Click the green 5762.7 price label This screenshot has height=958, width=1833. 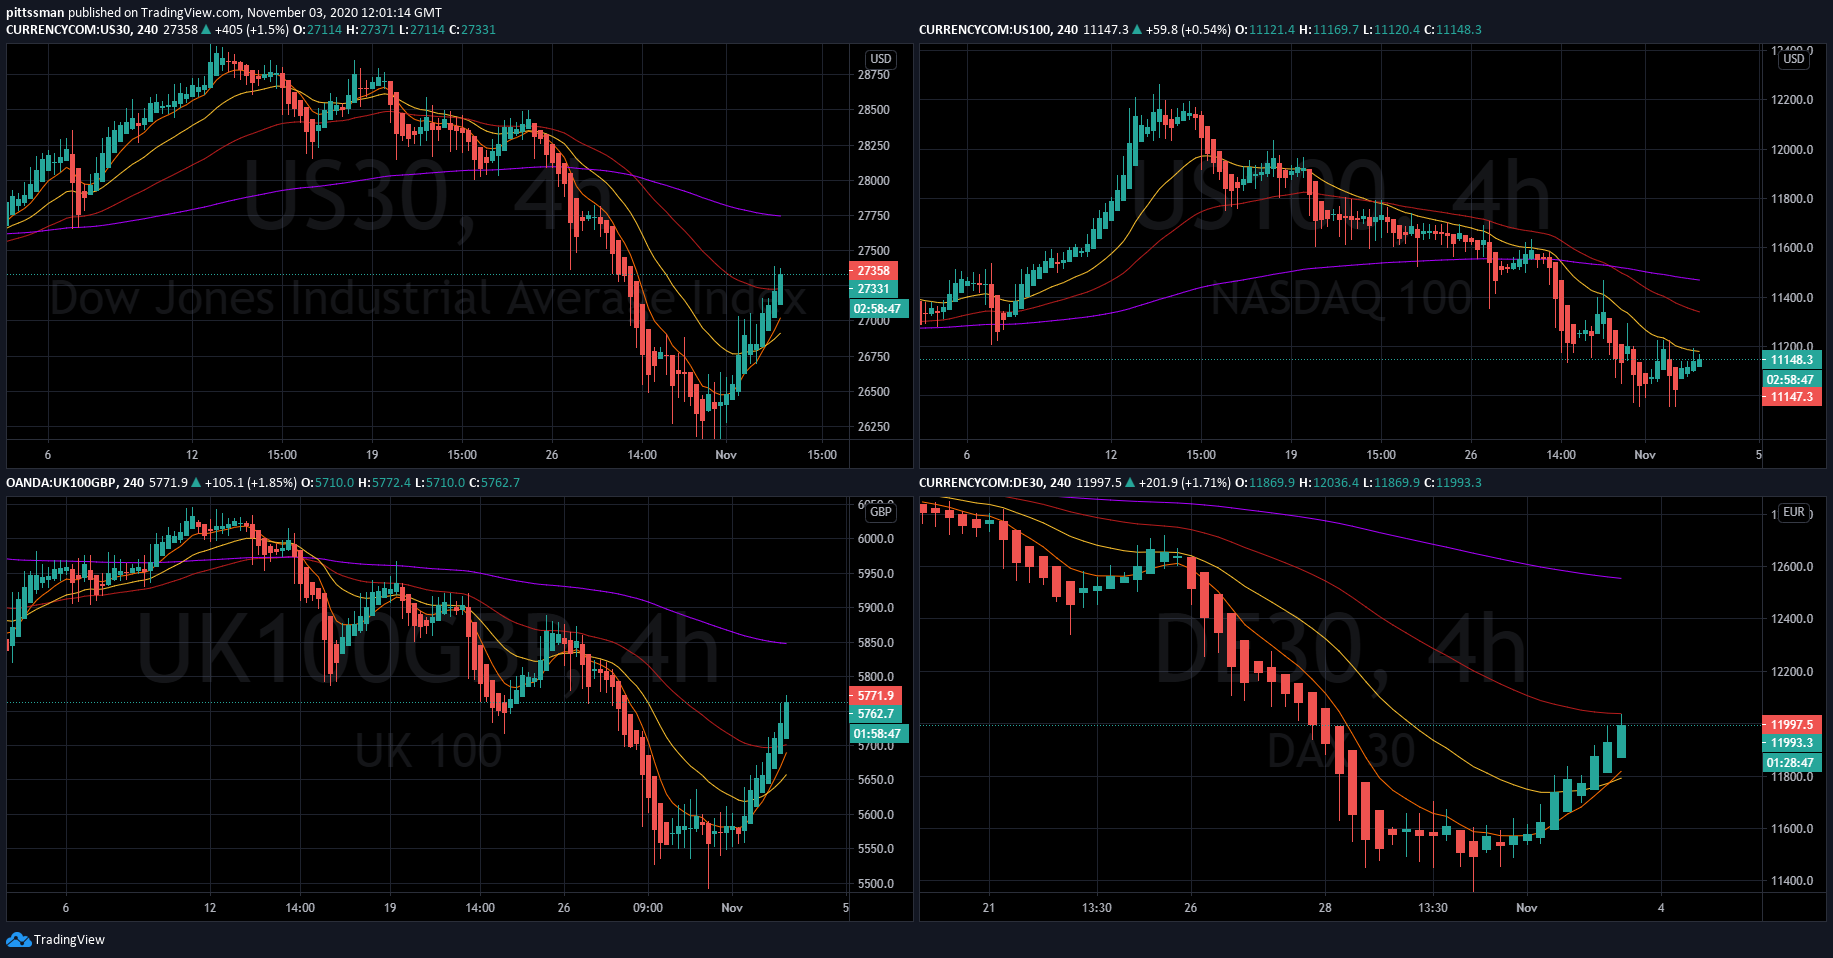[x=876, y=714]
